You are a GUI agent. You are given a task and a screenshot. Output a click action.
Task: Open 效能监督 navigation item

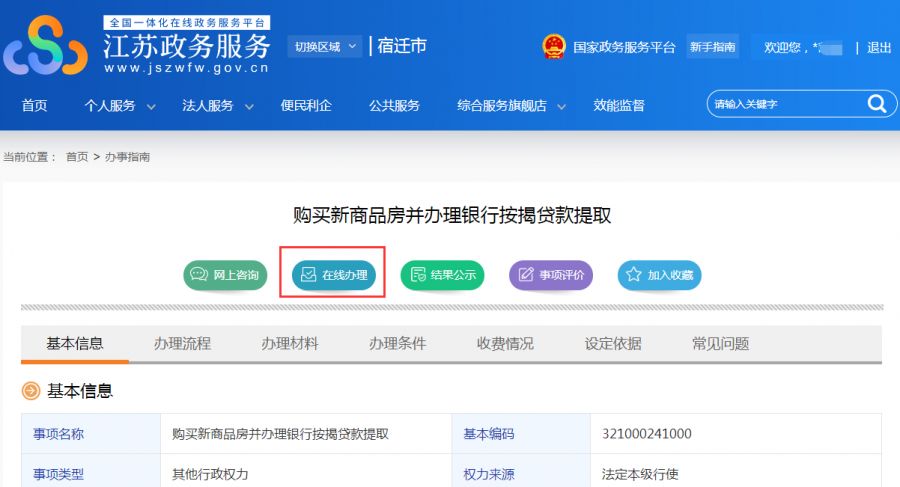point(619,106)
